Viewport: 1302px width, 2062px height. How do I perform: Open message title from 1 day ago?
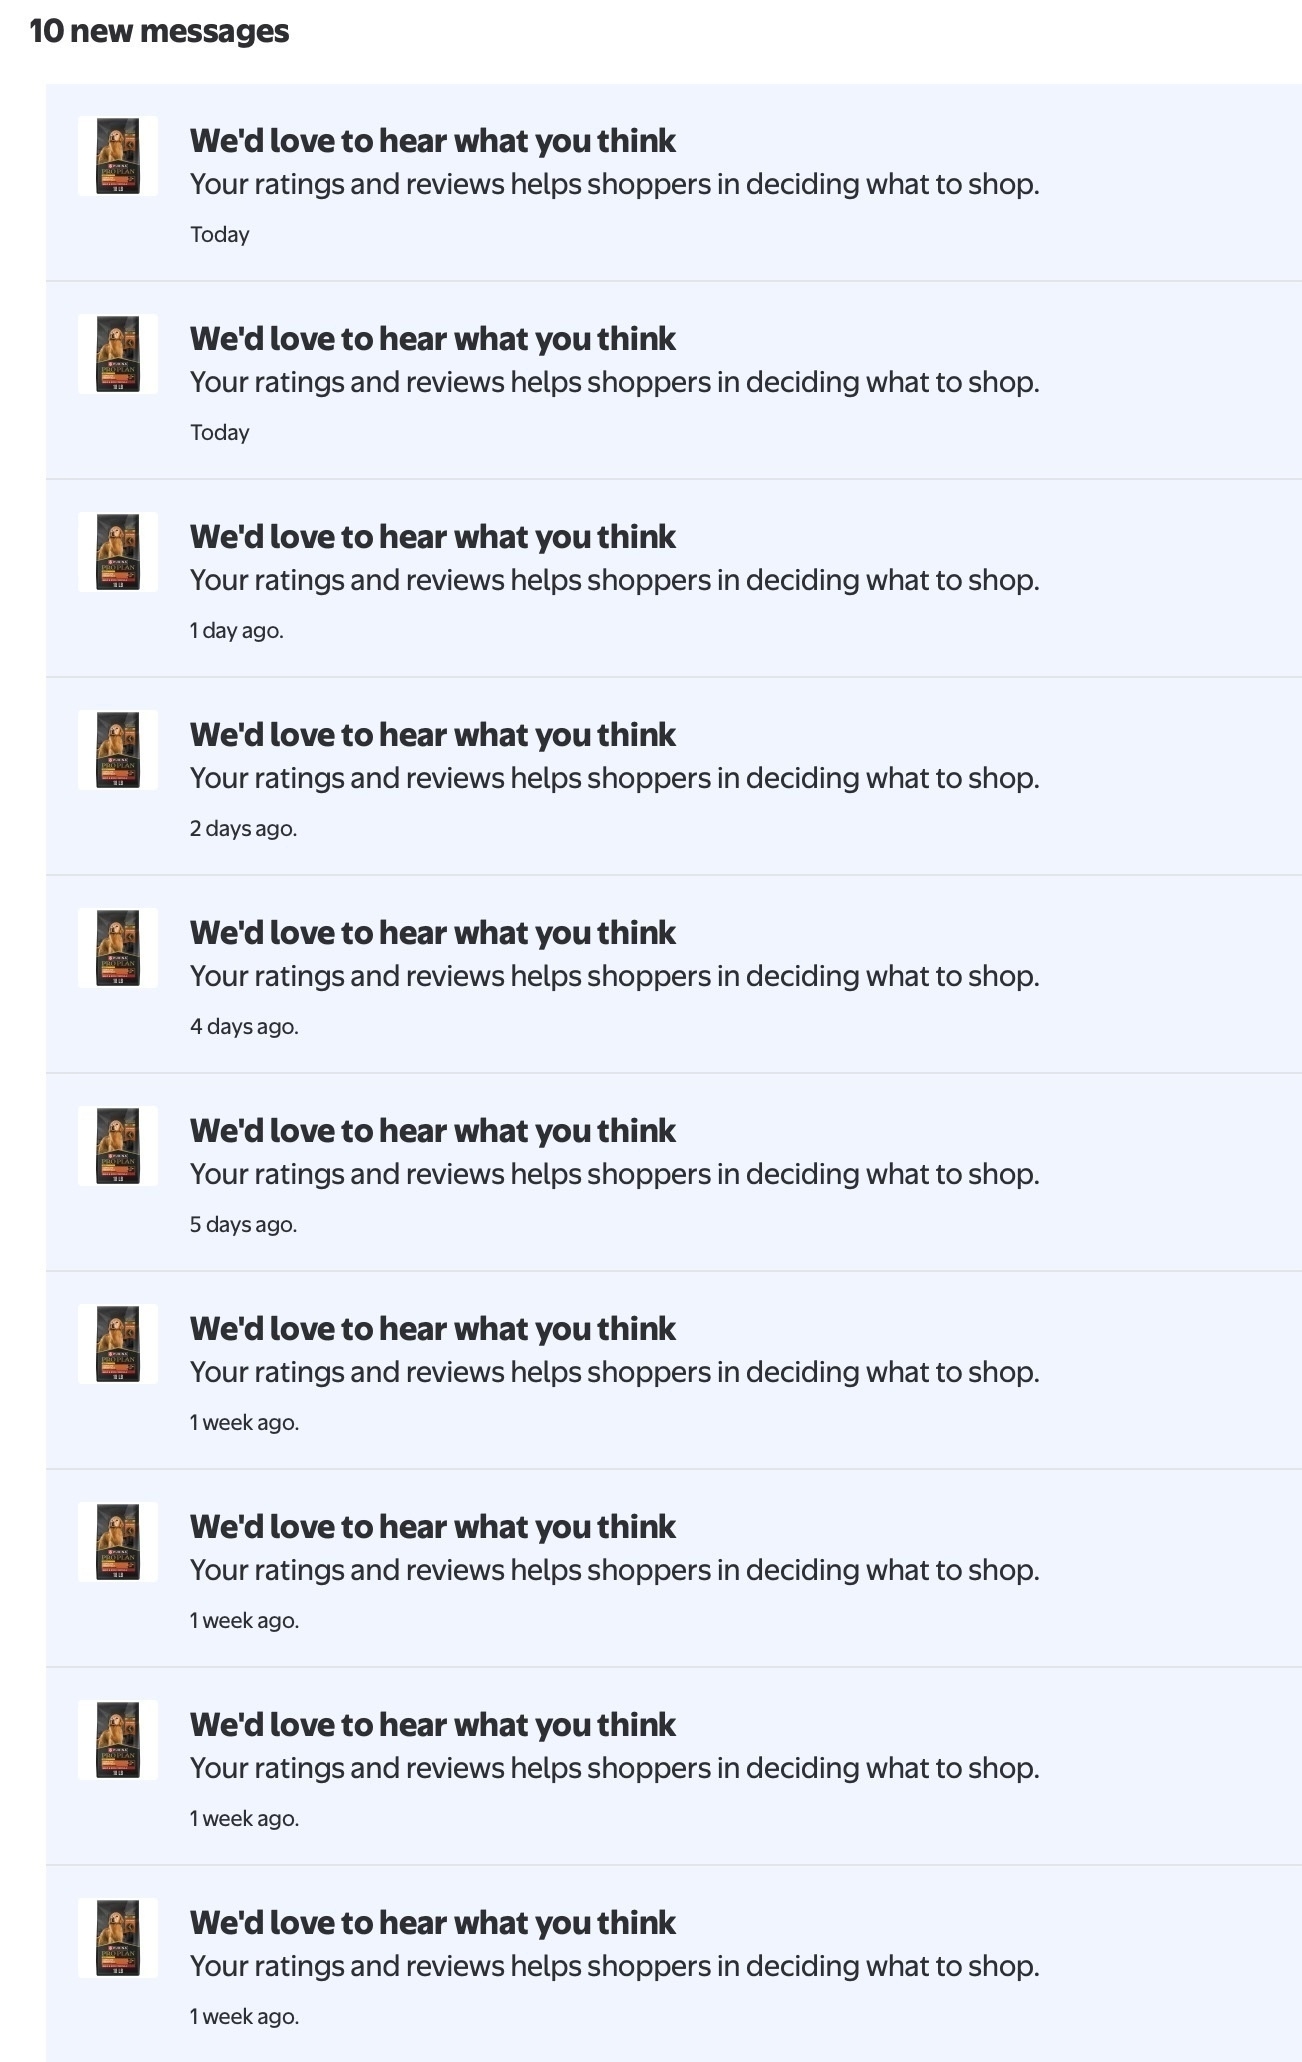click(x=433, y=537)
